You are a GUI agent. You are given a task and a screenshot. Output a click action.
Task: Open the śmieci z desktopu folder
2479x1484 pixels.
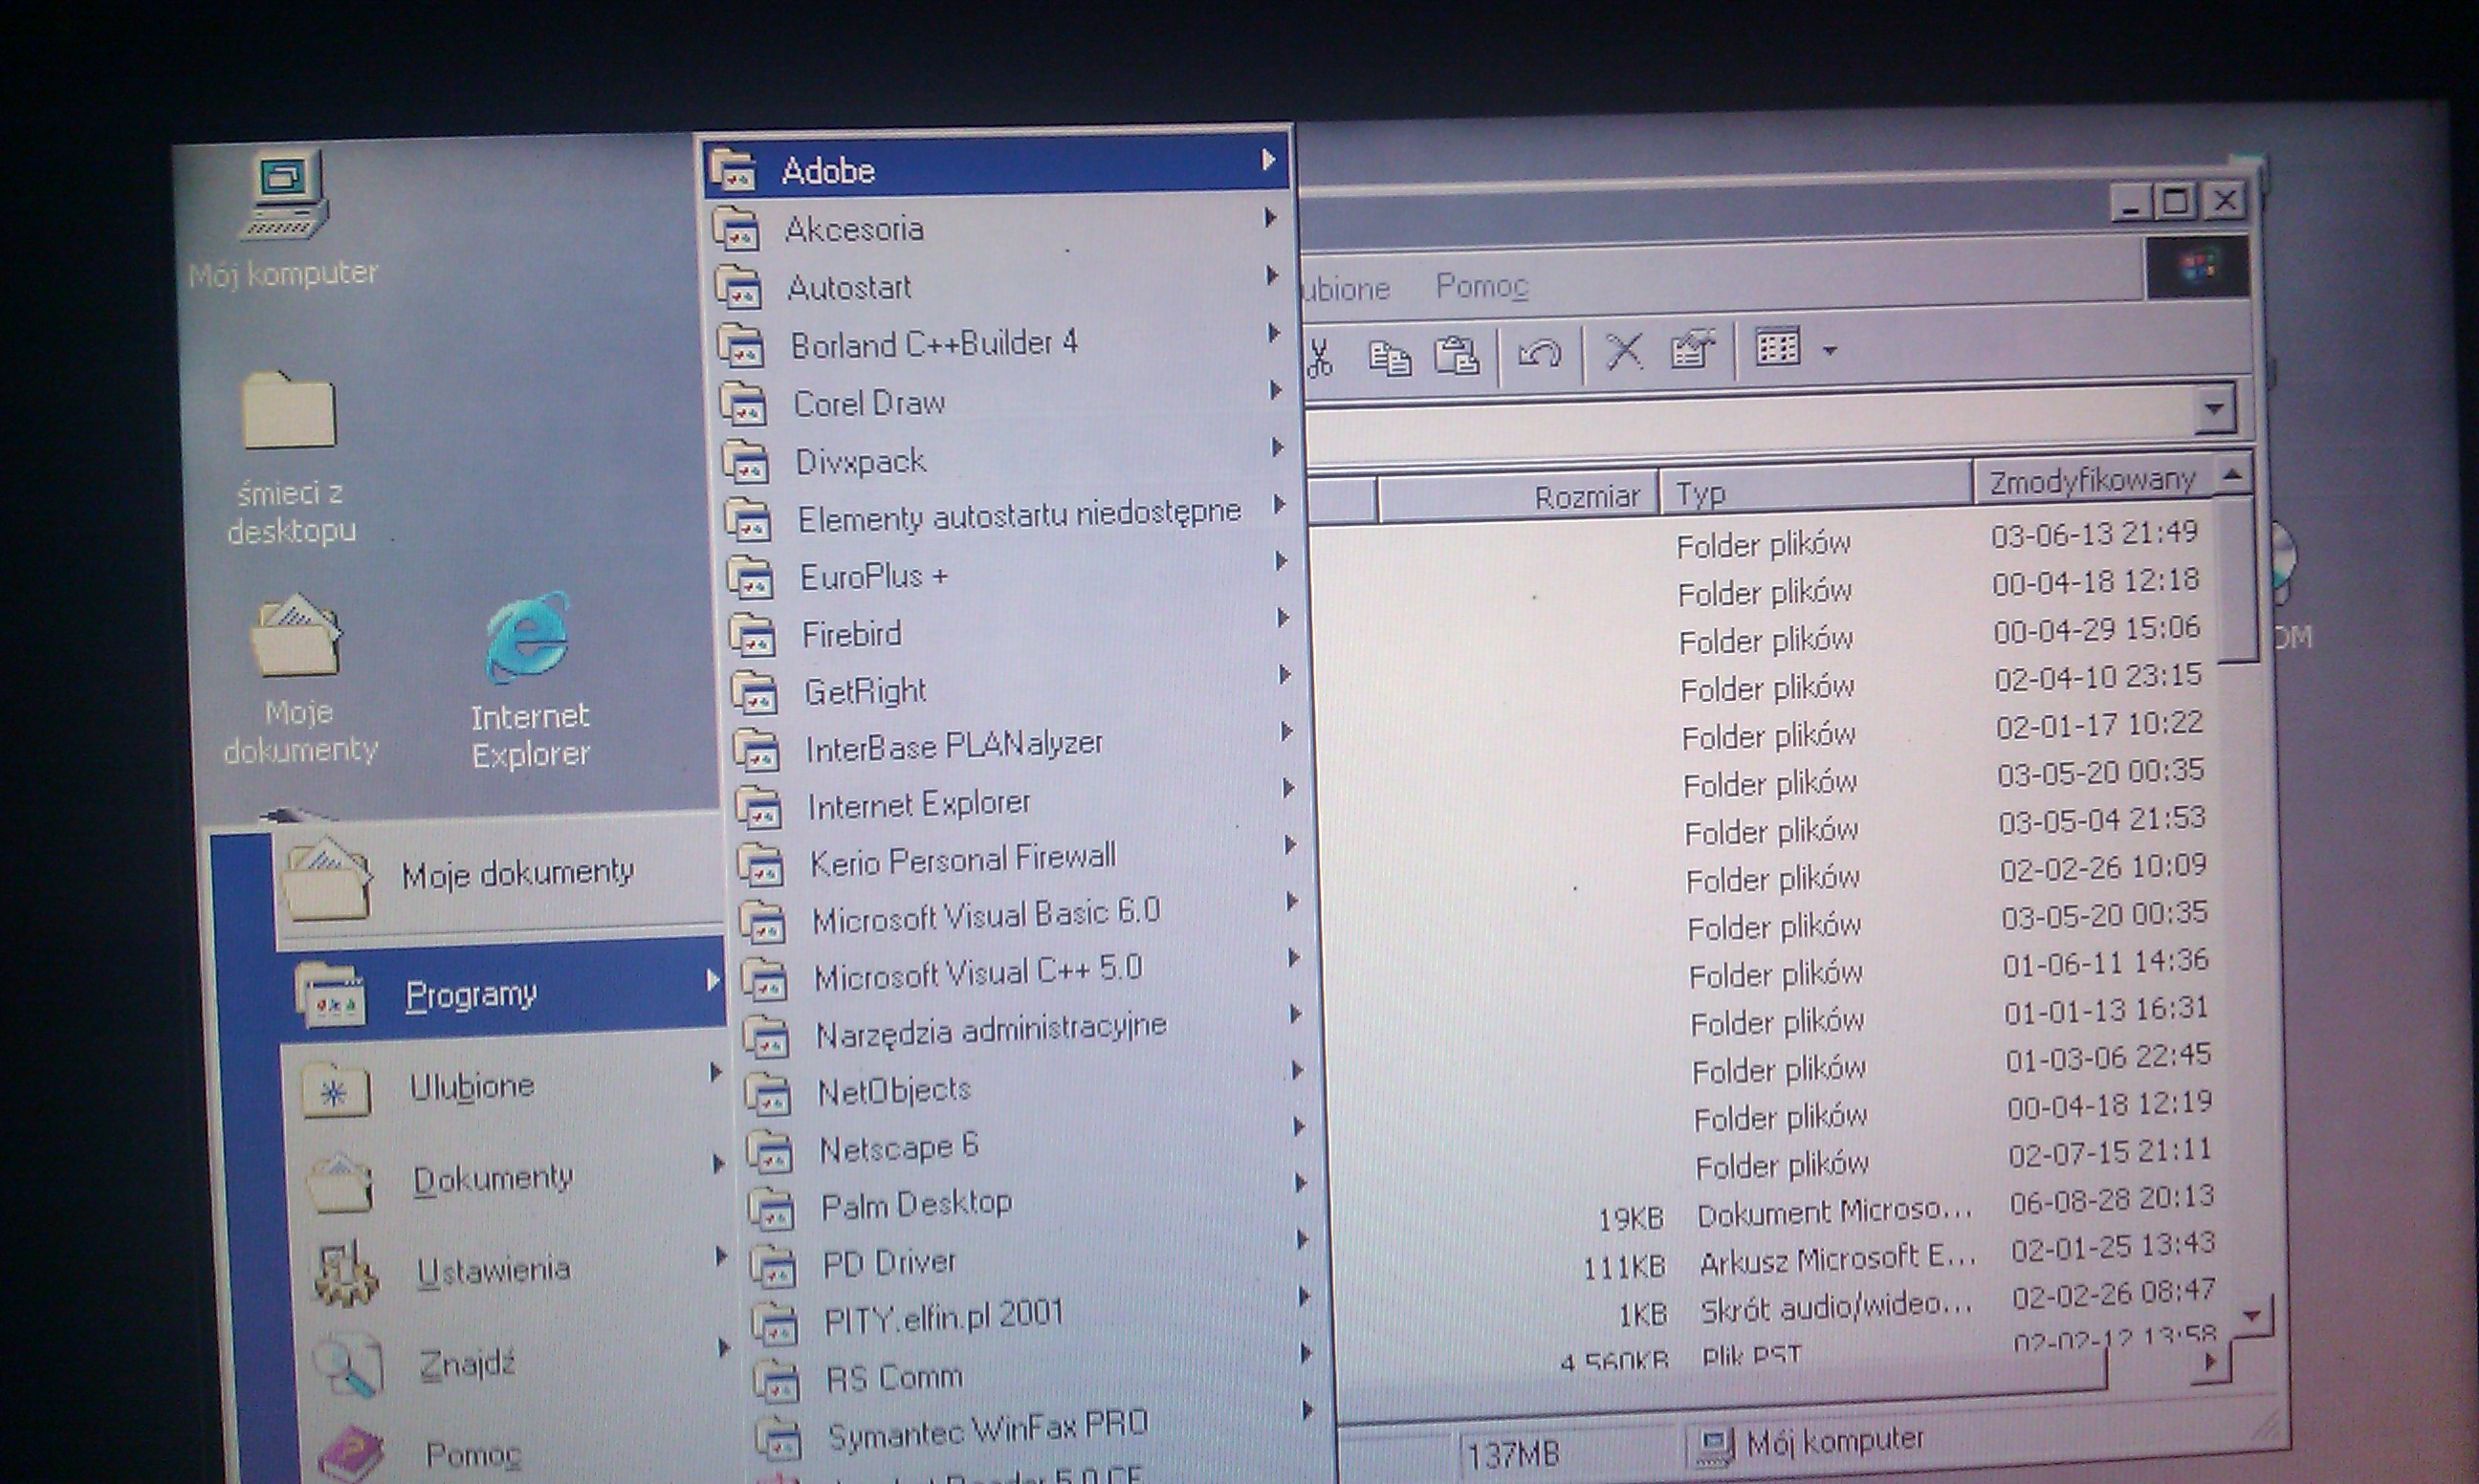pyautogui.click(x=289, y=410)
